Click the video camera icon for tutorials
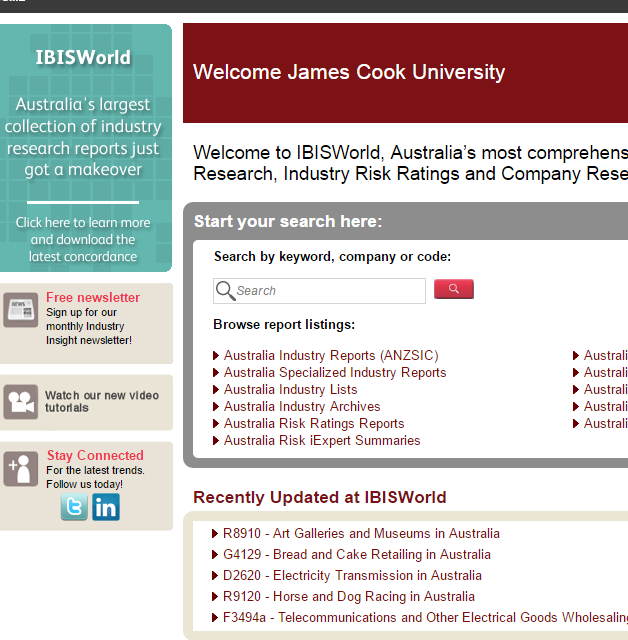628x640 pixels. pos(21,402)
